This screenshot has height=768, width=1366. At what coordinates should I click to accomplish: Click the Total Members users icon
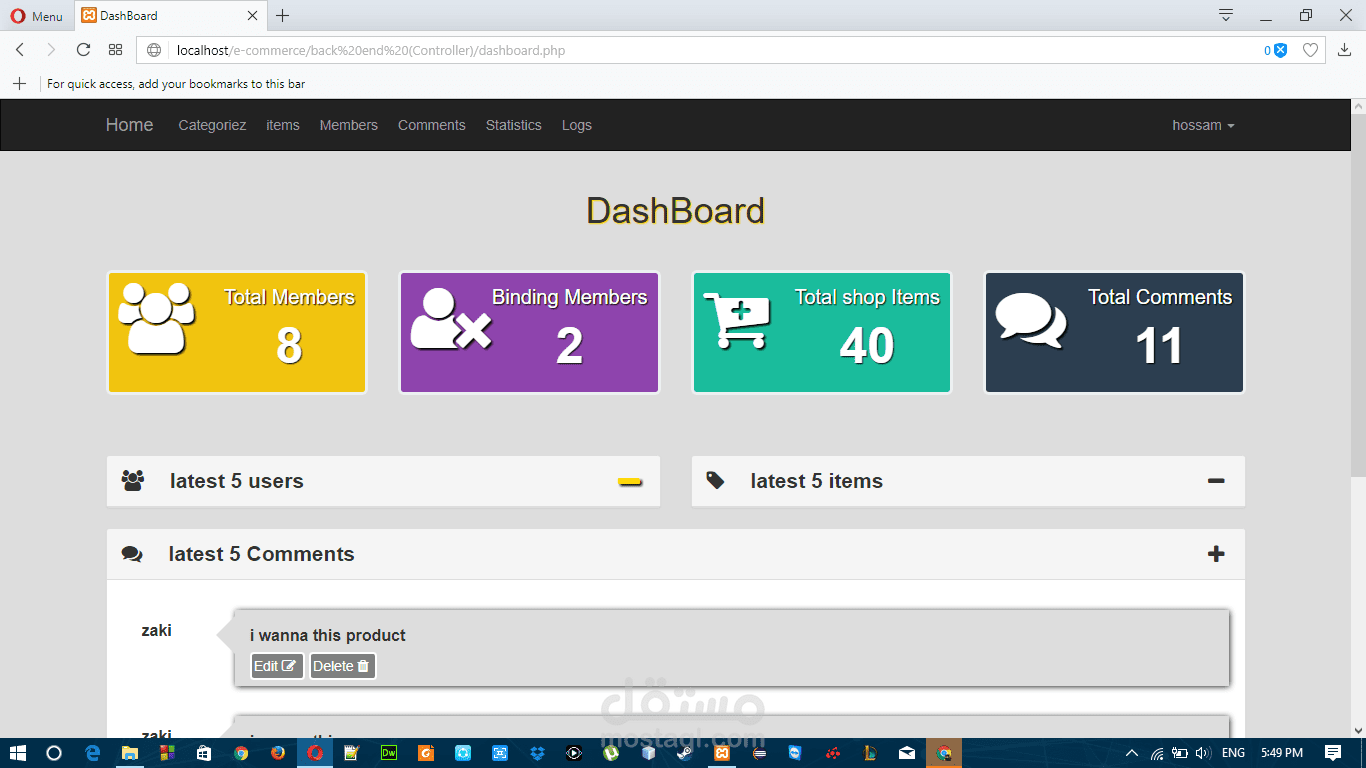(156, 318)
